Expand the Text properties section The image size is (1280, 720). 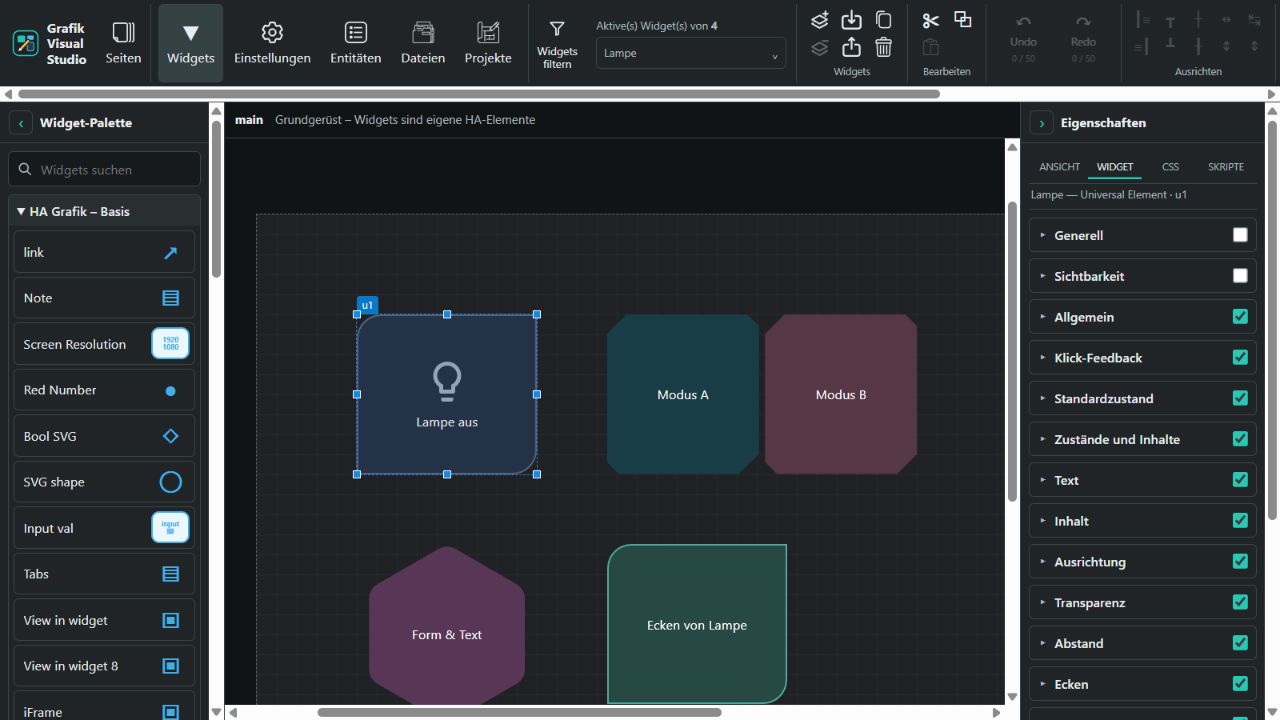pyautogui.click(x=1143, y=480)
